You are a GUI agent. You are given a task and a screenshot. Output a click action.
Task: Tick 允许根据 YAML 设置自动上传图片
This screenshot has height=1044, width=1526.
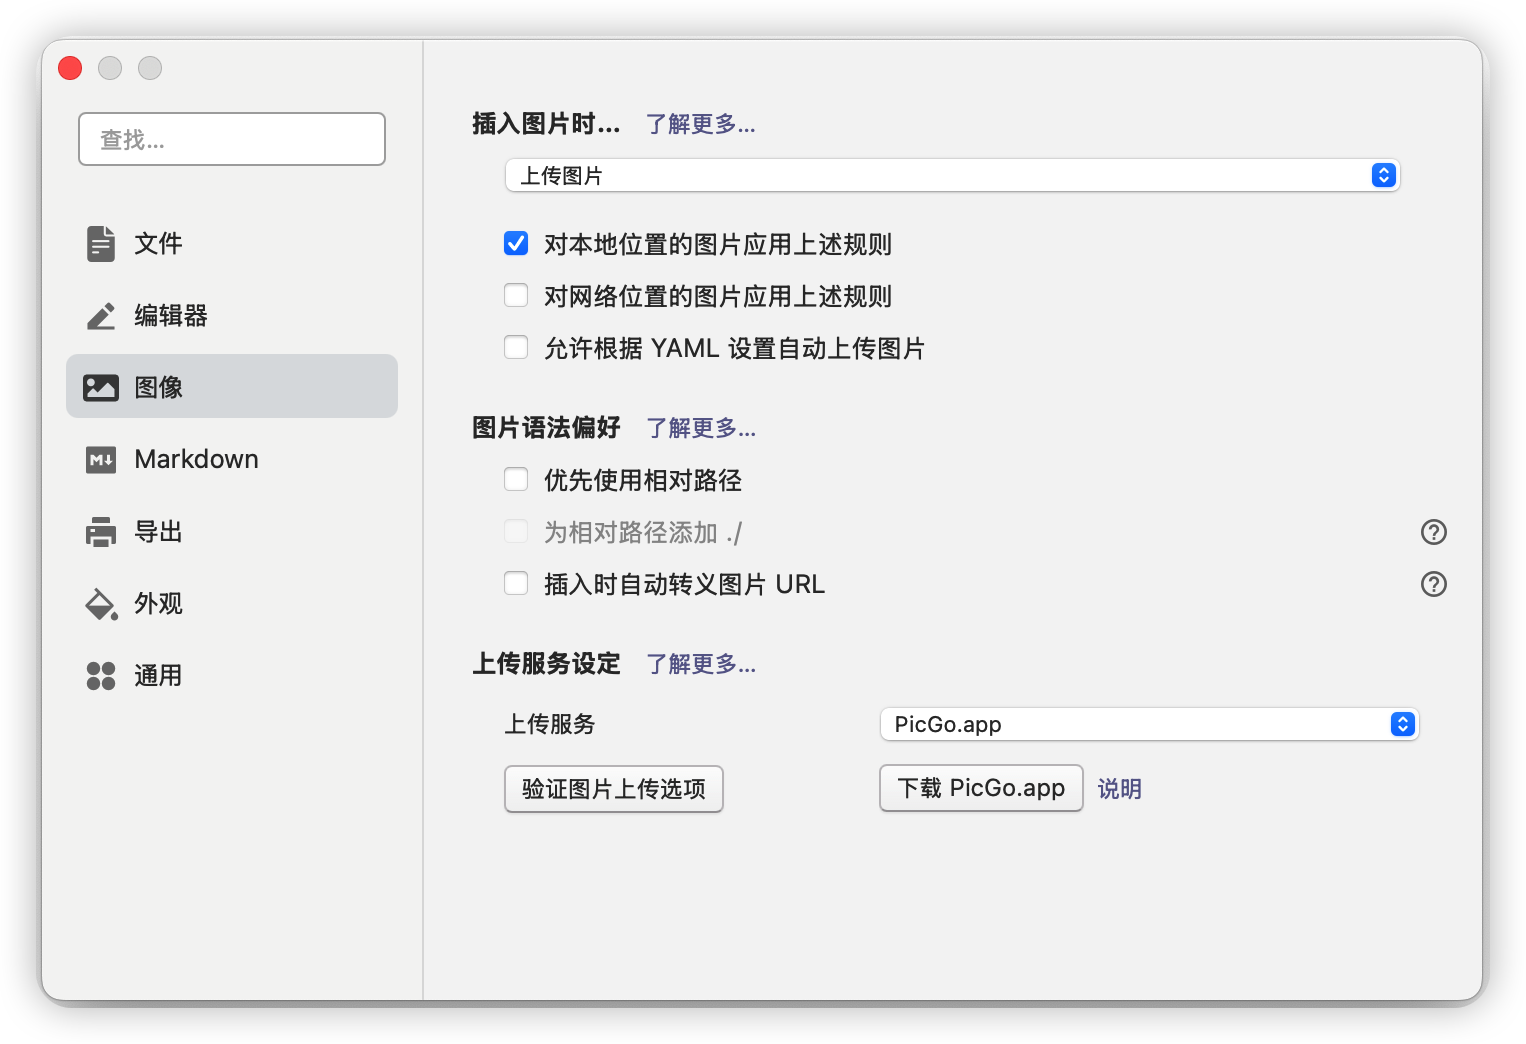tap(516, 347)
